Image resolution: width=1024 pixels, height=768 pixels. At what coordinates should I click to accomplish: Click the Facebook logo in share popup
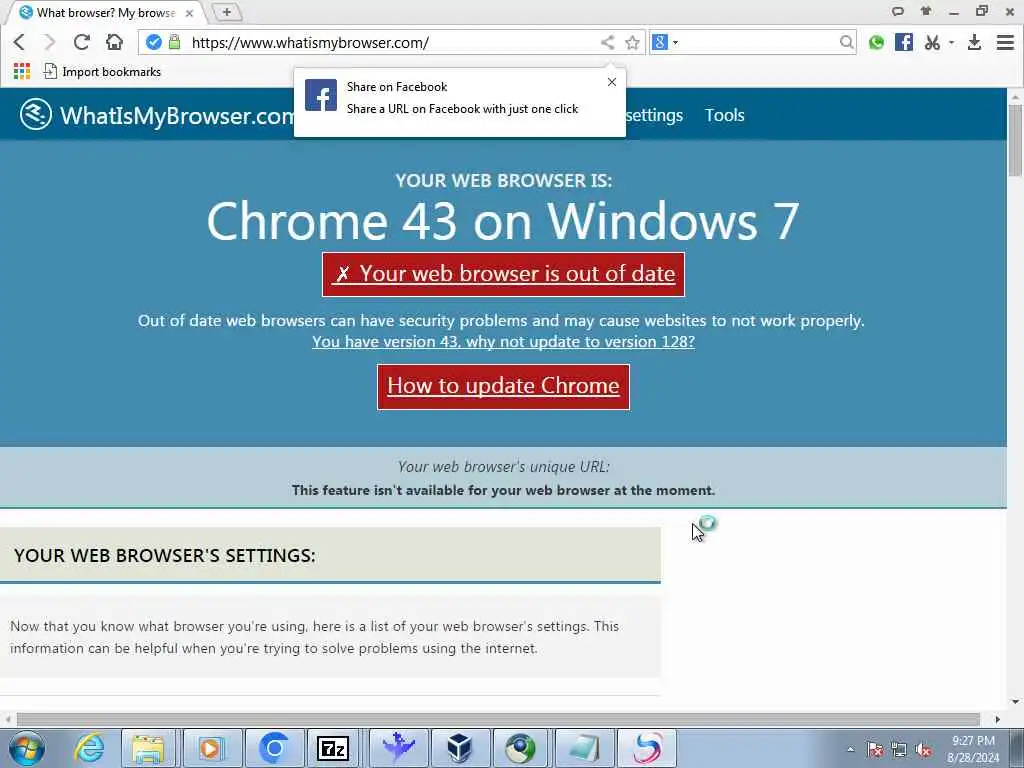tap(321, 95)
